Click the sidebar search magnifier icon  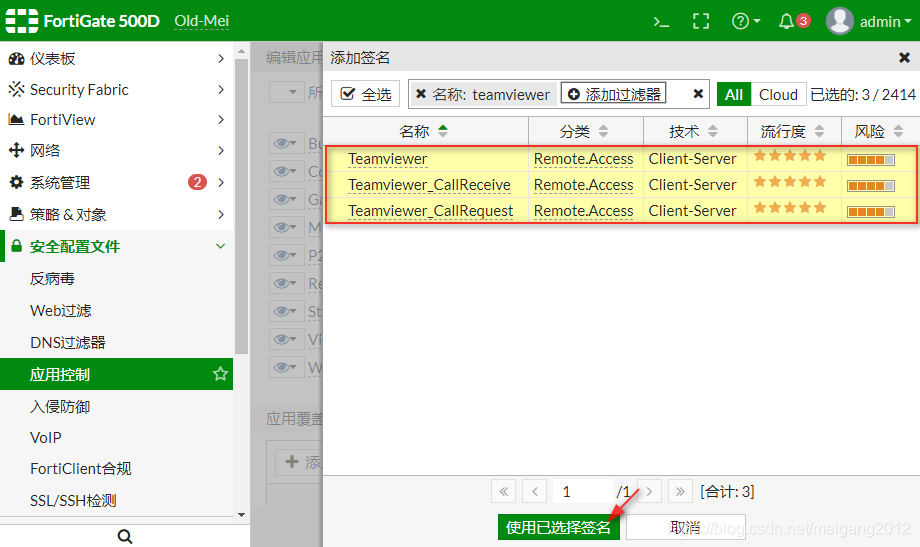point(124,536)
